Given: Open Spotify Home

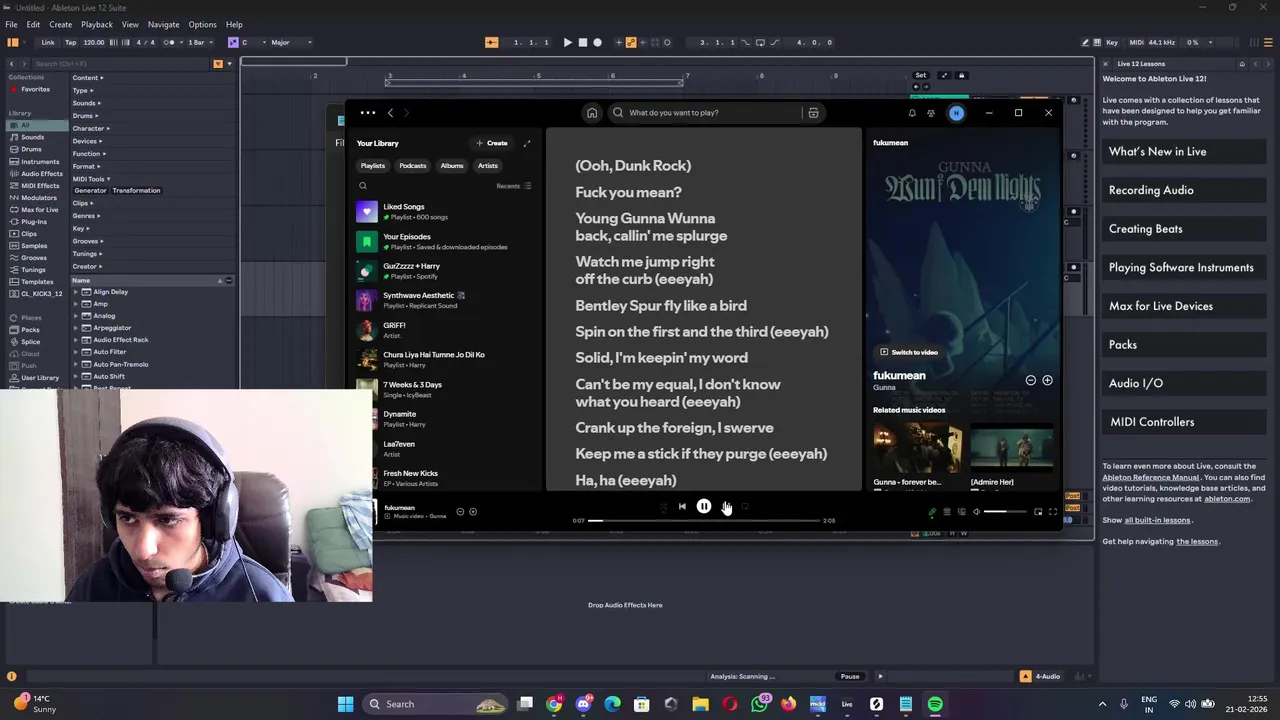Looking at the screenshot, I should tap(592, 113).
